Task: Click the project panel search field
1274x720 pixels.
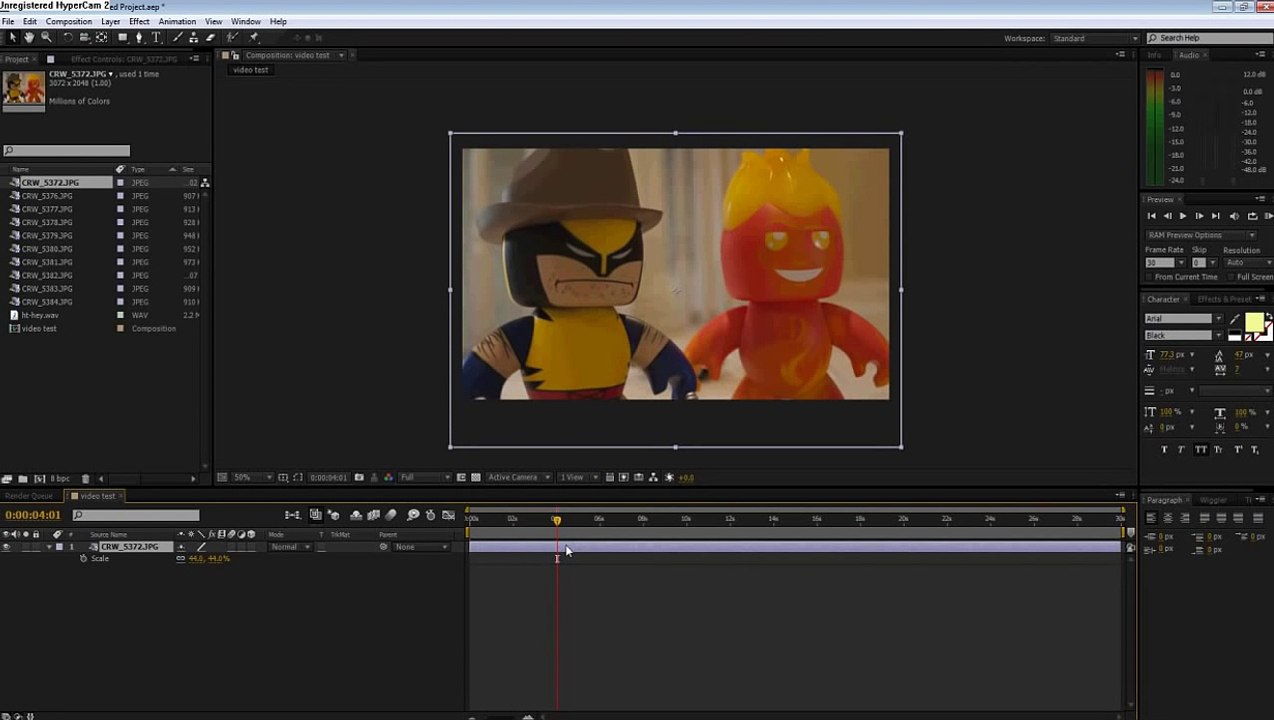Action: click(66, 151)
